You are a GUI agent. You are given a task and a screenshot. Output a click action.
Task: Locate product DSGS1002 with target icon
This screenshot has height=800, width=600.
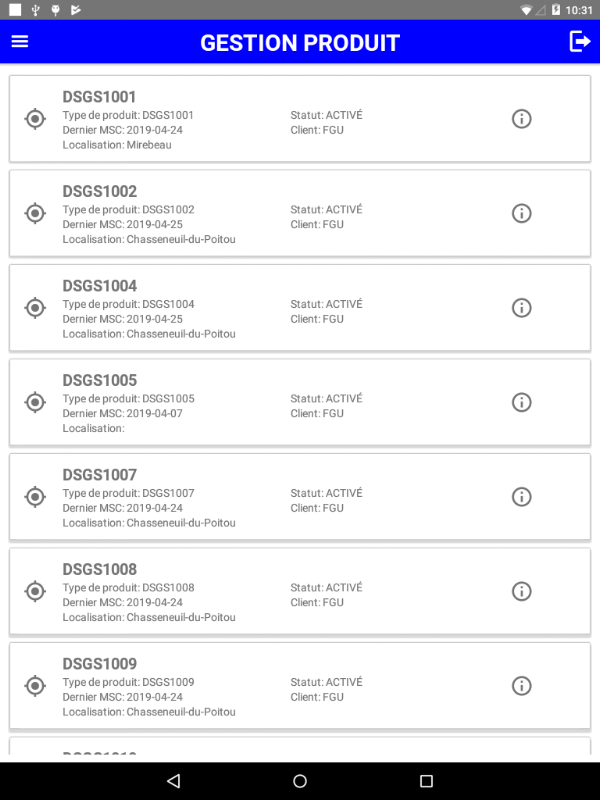(x=35, y=213)
